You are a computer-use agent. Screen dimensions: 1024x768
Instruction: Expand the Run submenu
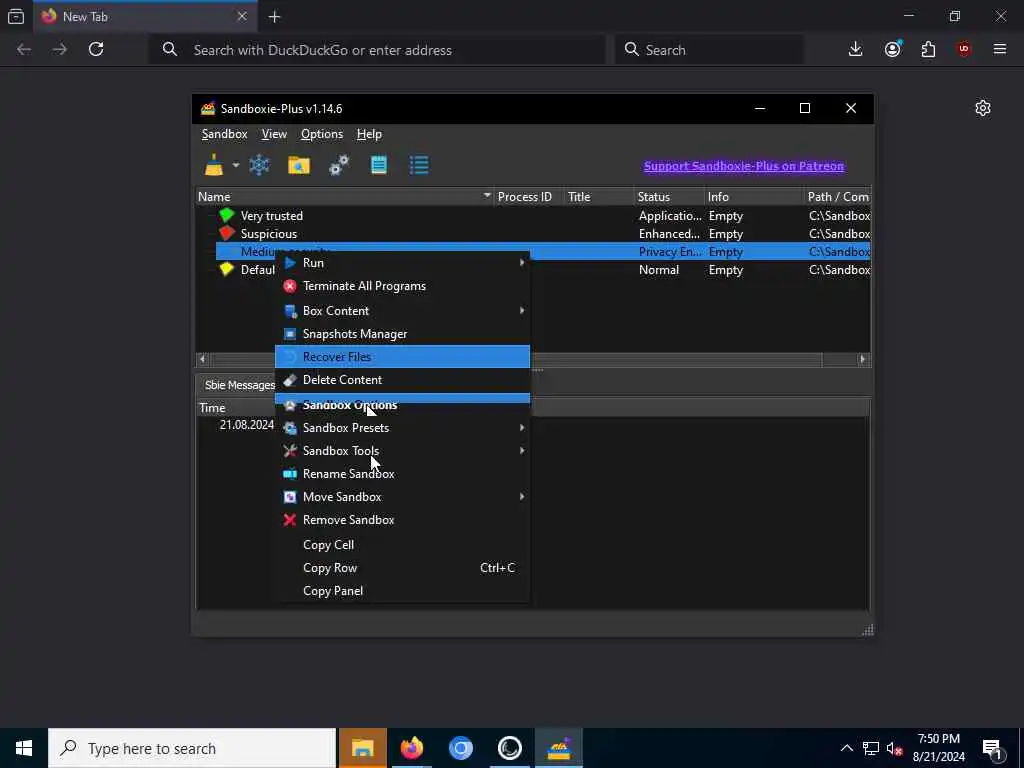[x=402, y=263]
